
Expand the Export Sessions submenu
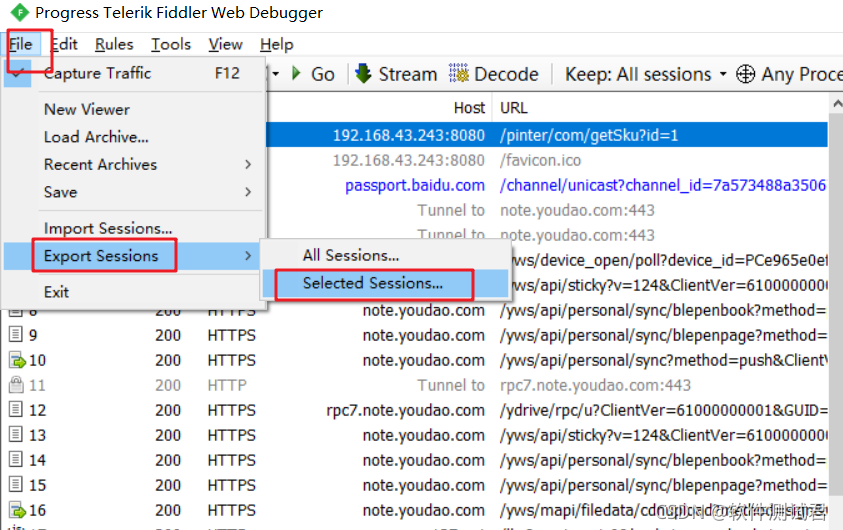[x=133, y=256]
